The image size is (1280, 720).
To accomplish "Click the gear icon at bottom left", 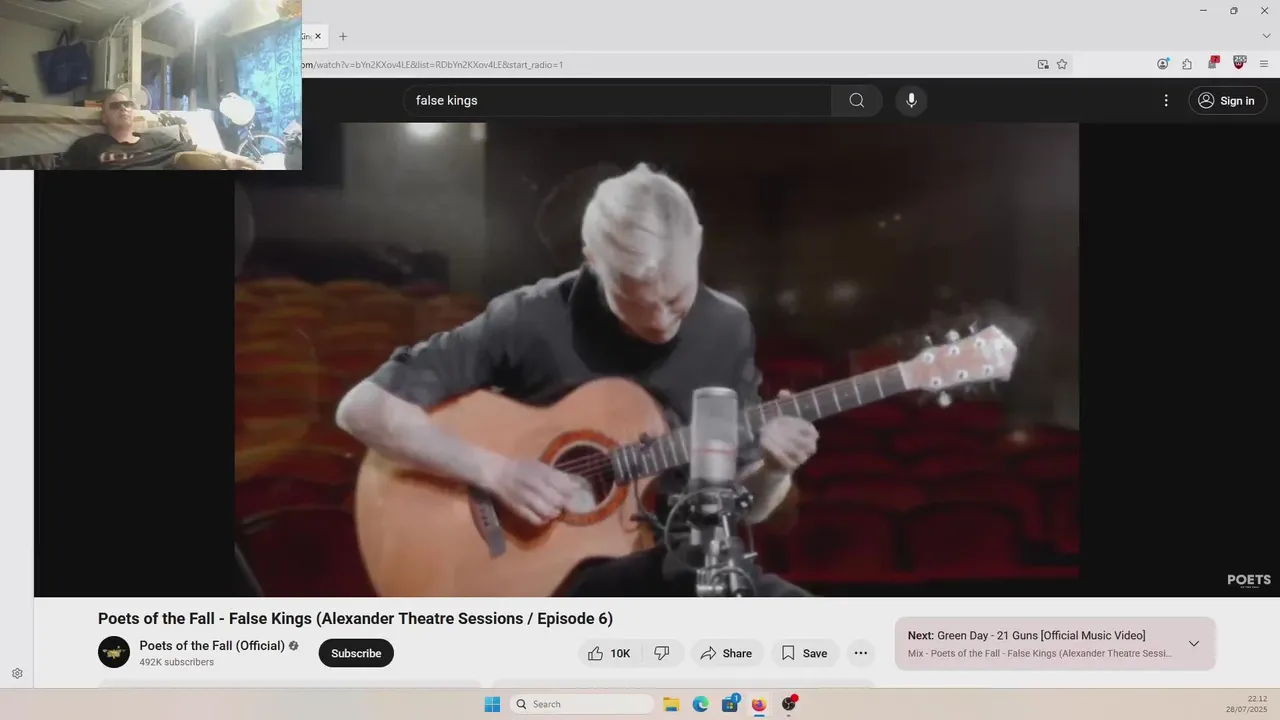I will click(17, 674).
